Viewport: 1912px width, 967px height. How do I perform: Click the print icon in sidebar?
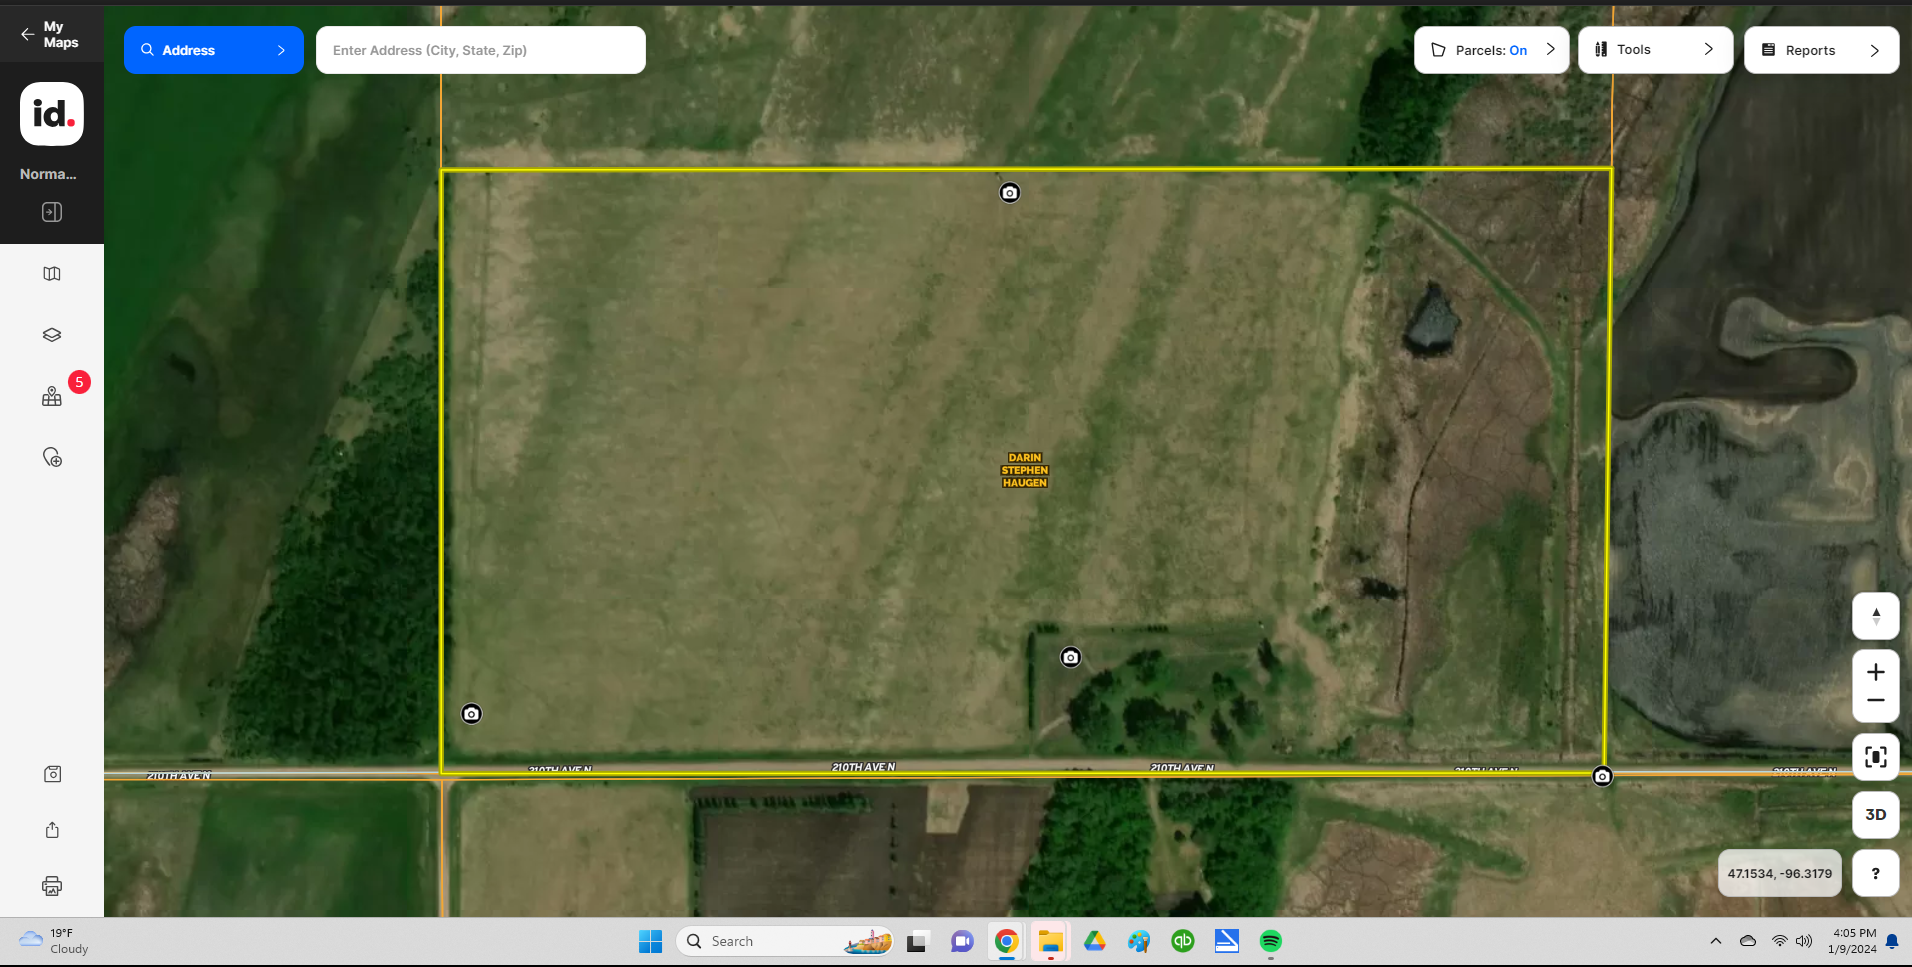[x=52, y=886]
